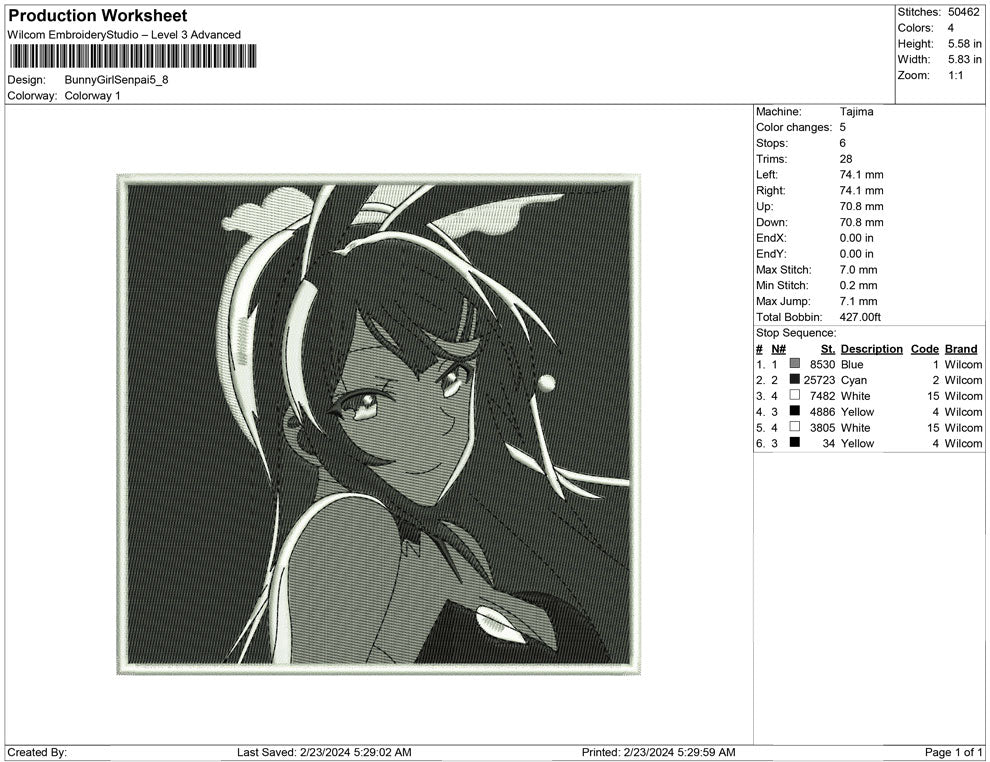Click the 'Production Worksheet' title
The width and height of the screenshot is (990, 762).
click(98, 16)
